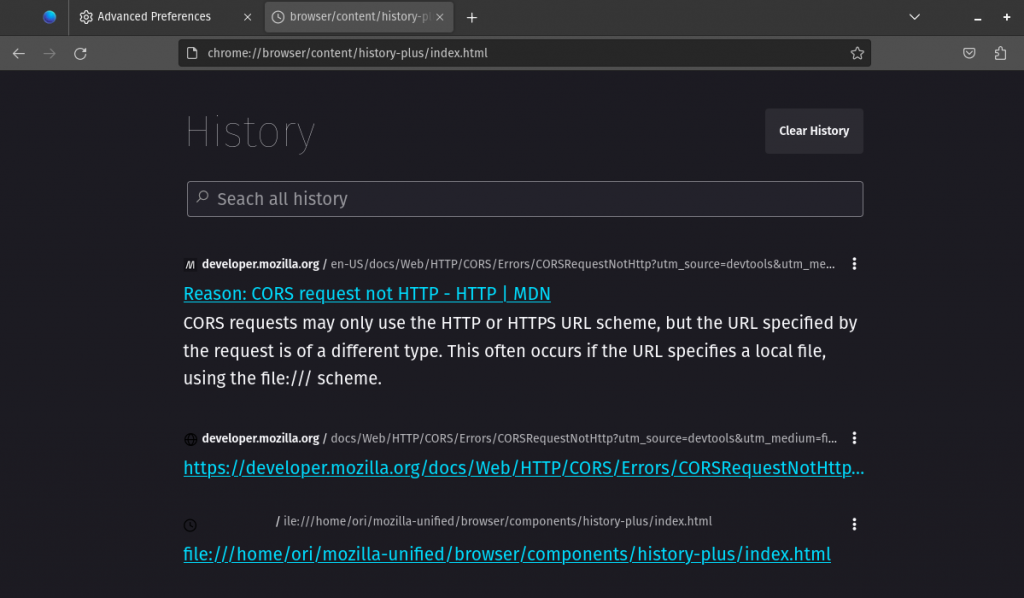Open the https://developer.mozilla.org/docs/Web link
1024x598 pixels.
[524, 468]
